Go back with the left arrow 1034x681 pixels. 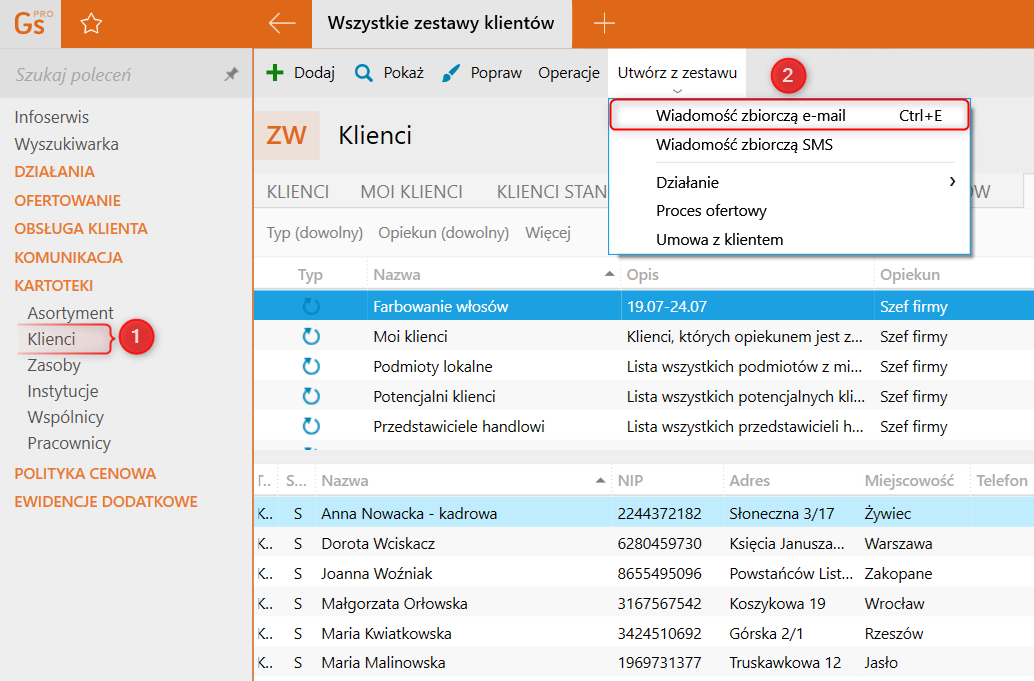coord(282,24)
